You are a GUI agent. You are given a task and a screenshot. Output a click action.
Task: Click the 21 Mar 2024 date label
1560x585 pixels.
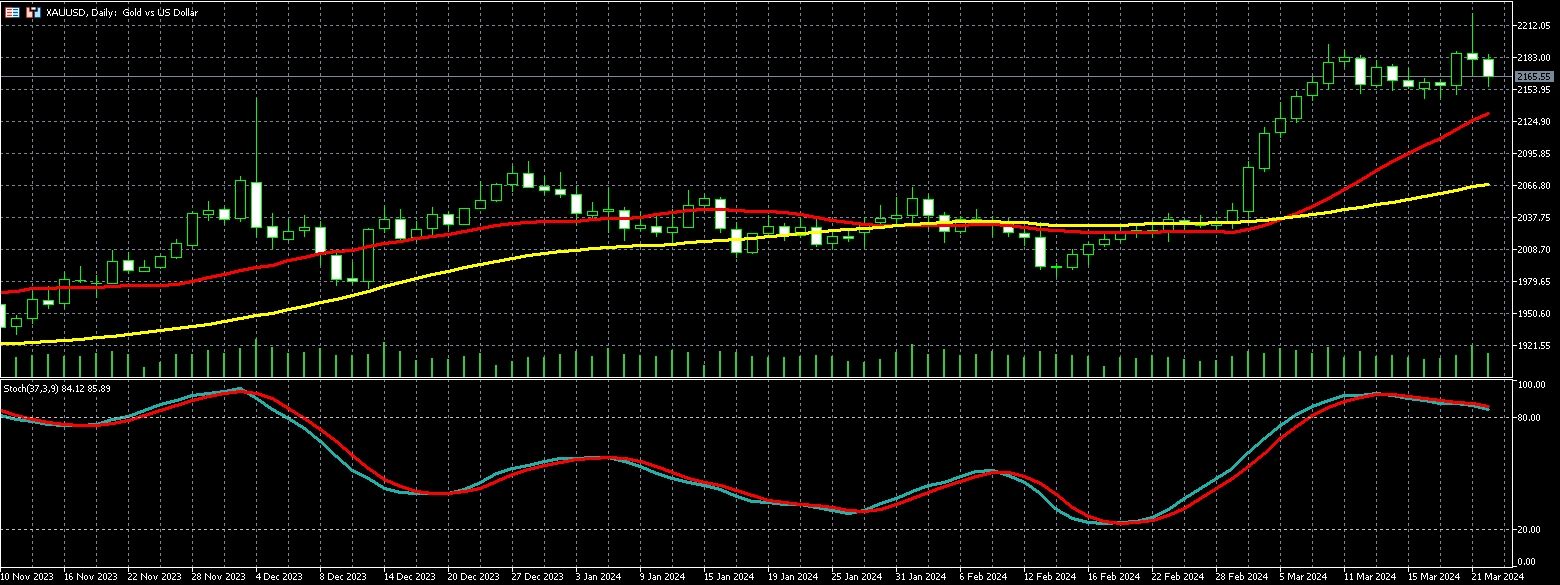coord(1497,577)
